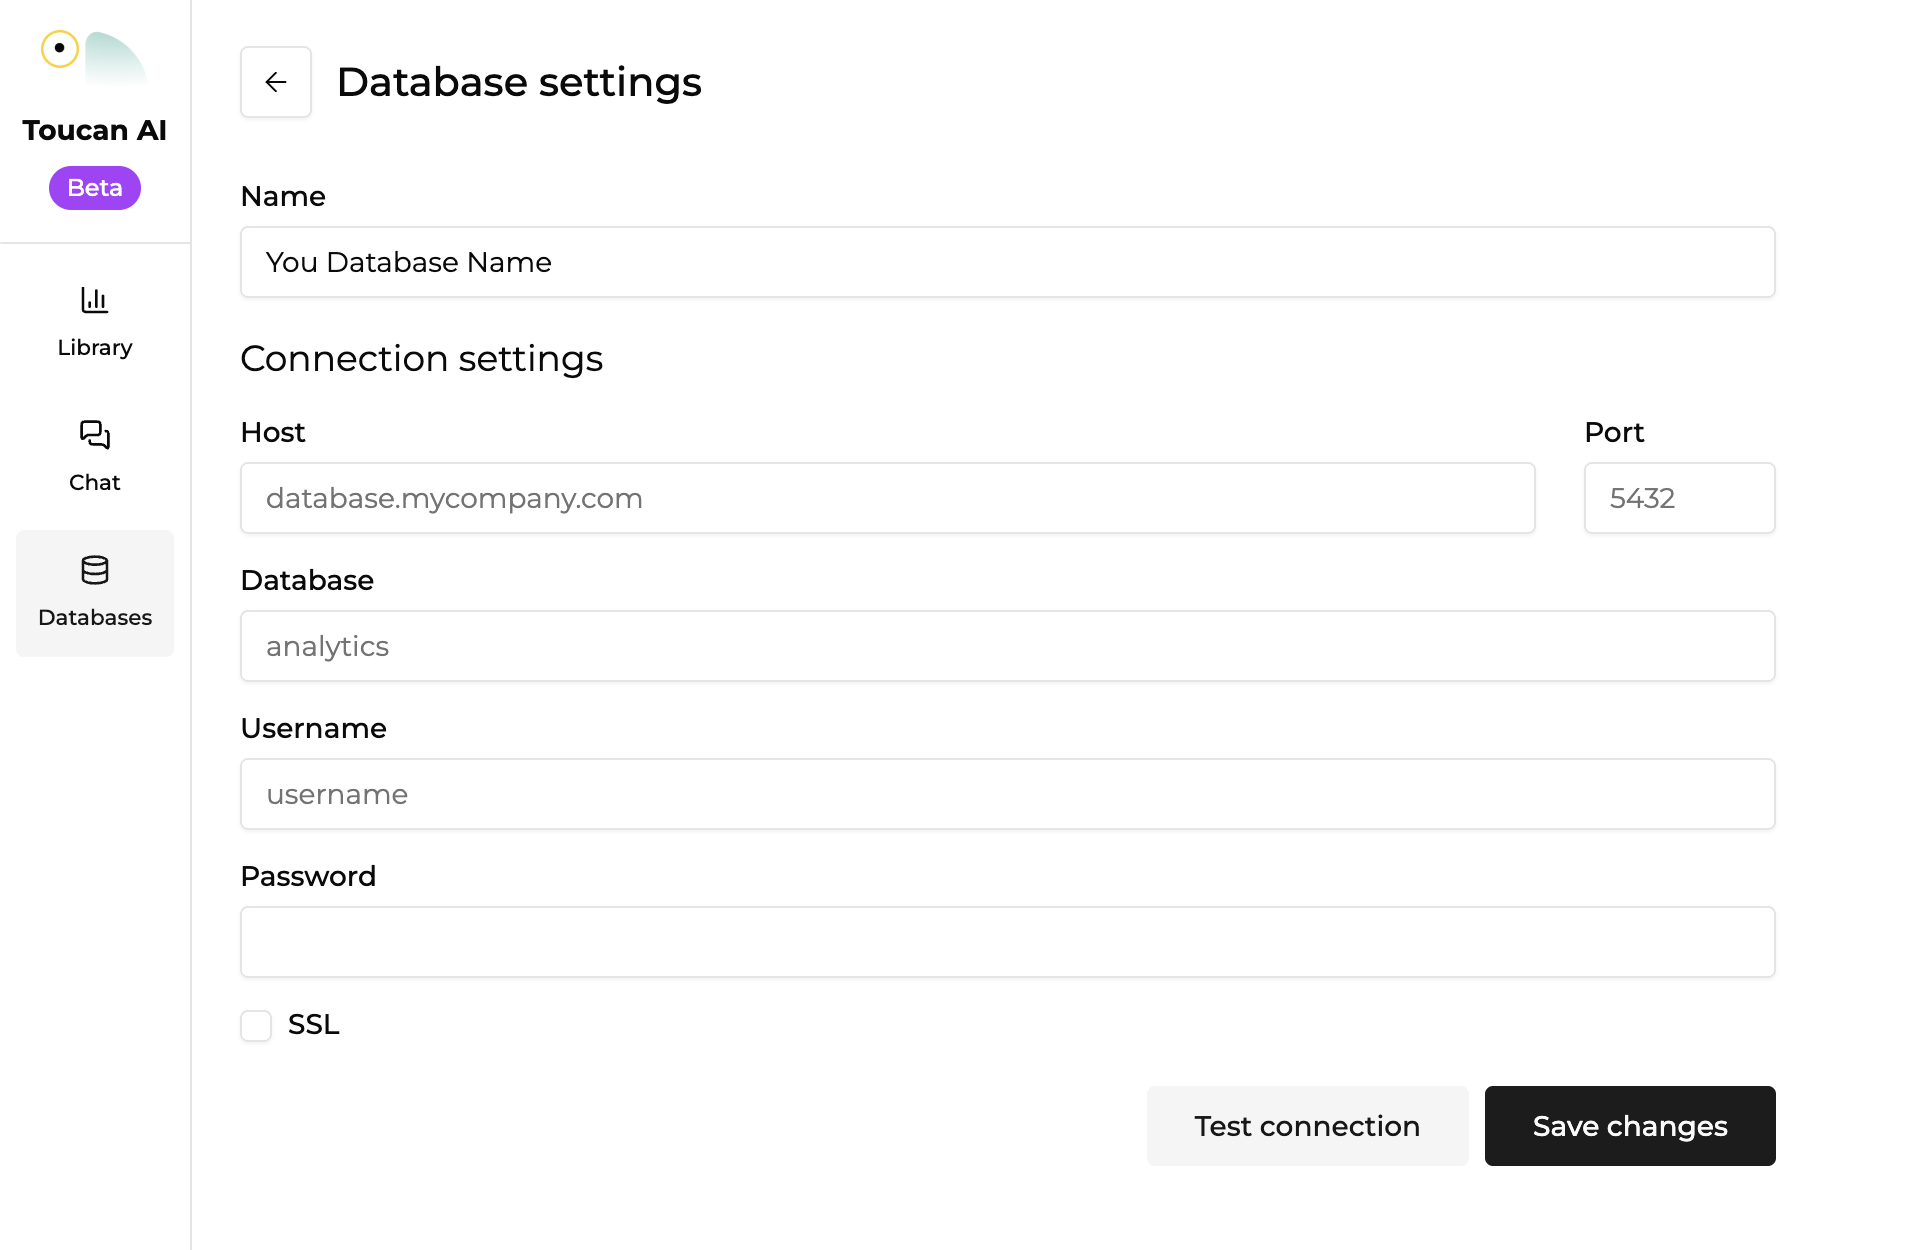
Task: Open Chat via the speech bubbles icon
Action: [x=94, y=434]
